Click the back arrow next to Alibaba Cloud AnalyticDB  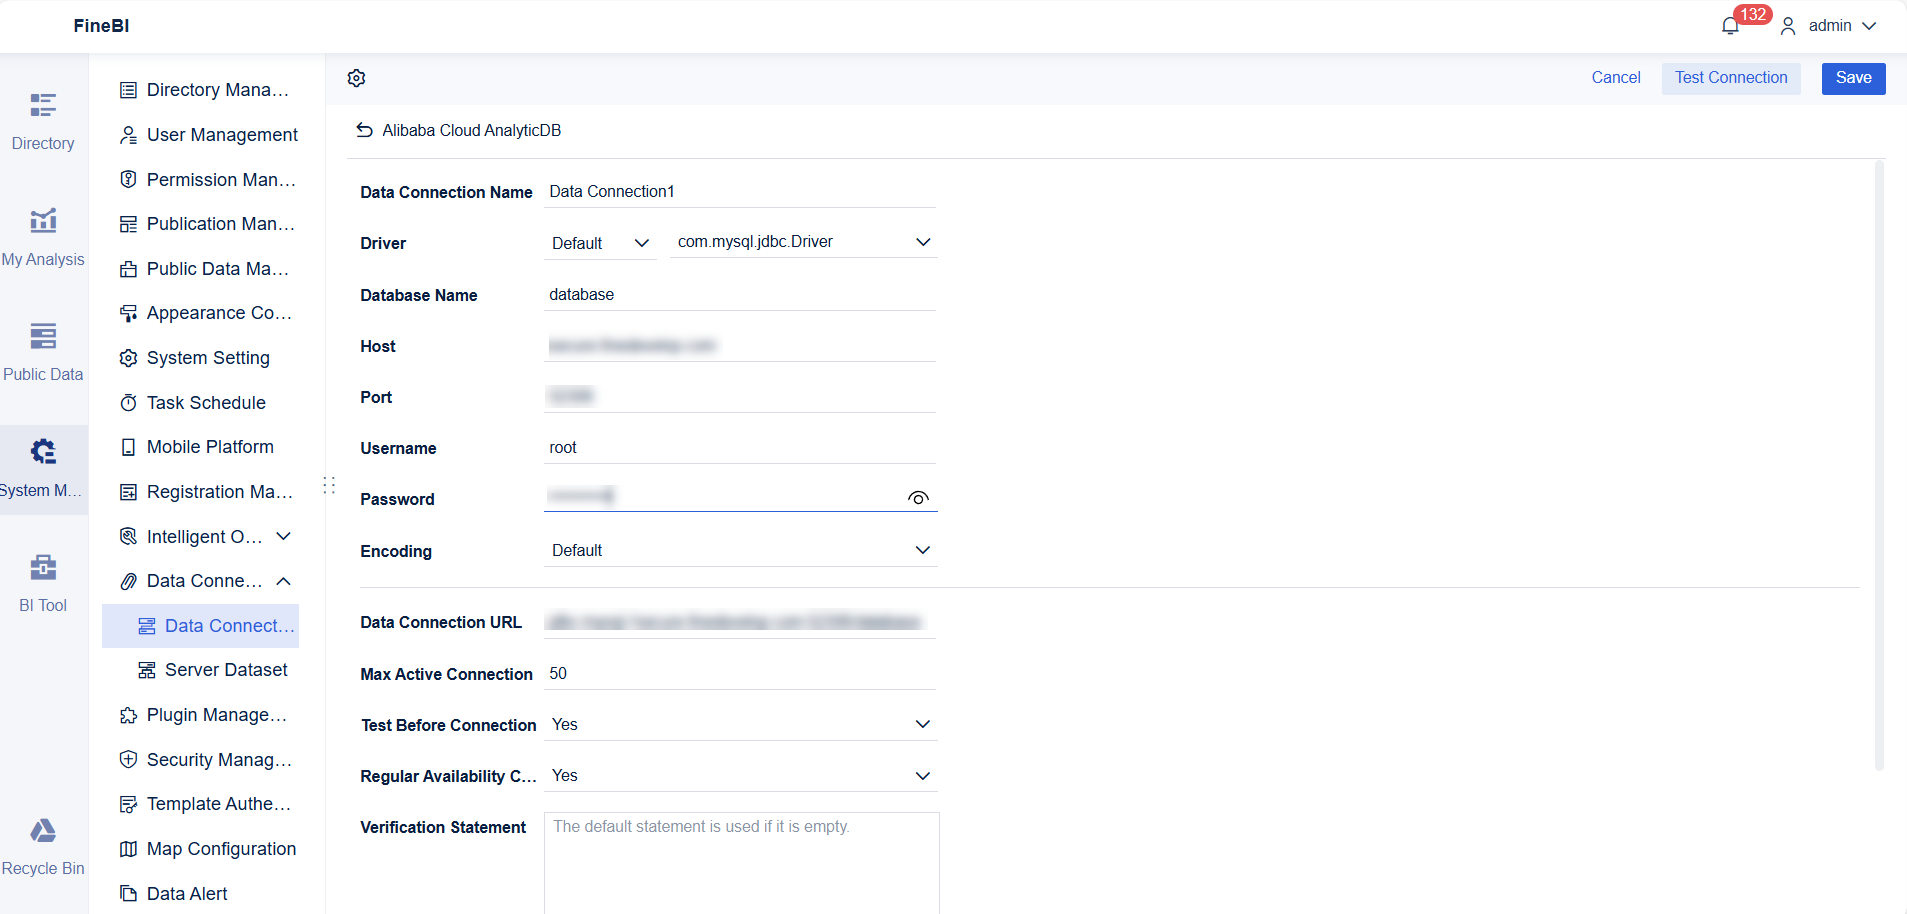[365, 130]
